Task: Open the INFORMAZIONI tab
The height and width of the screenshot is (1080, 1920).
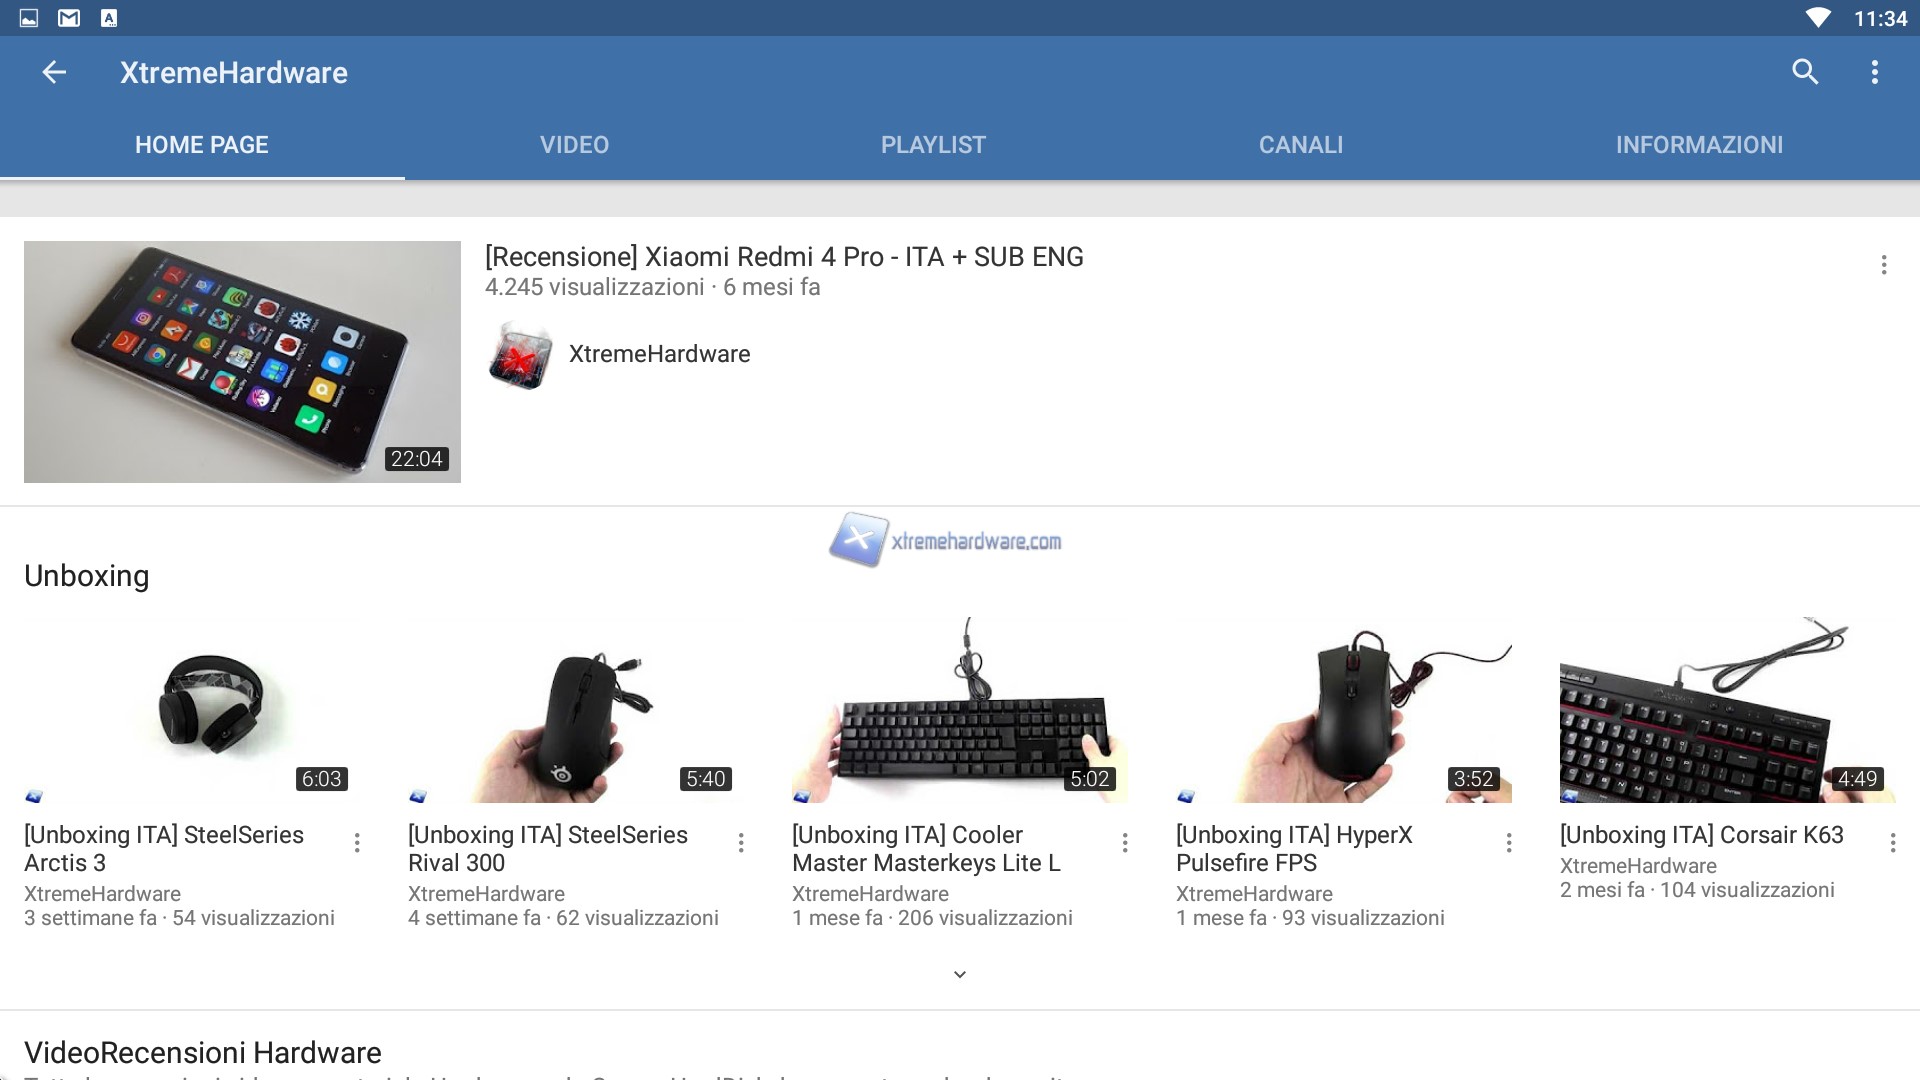Action: (x=1699, y=145)
